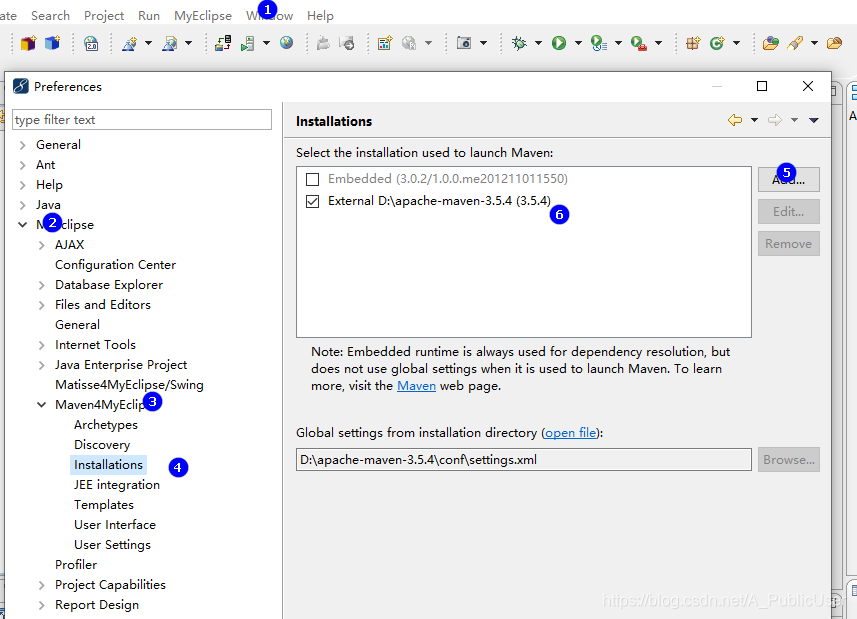Click the Debug bug icon
Screen dimensions: 857x619
click(x=519, y=43)
